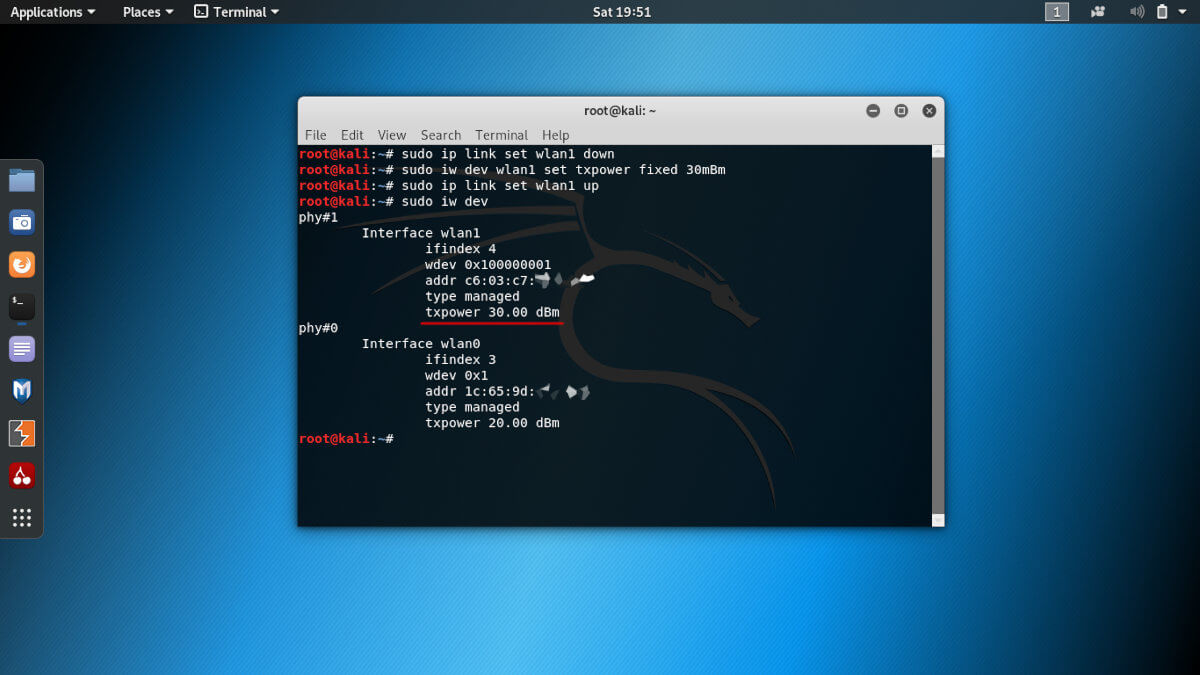
Task: Open the File menu in terminal
Action: point(315,135)
